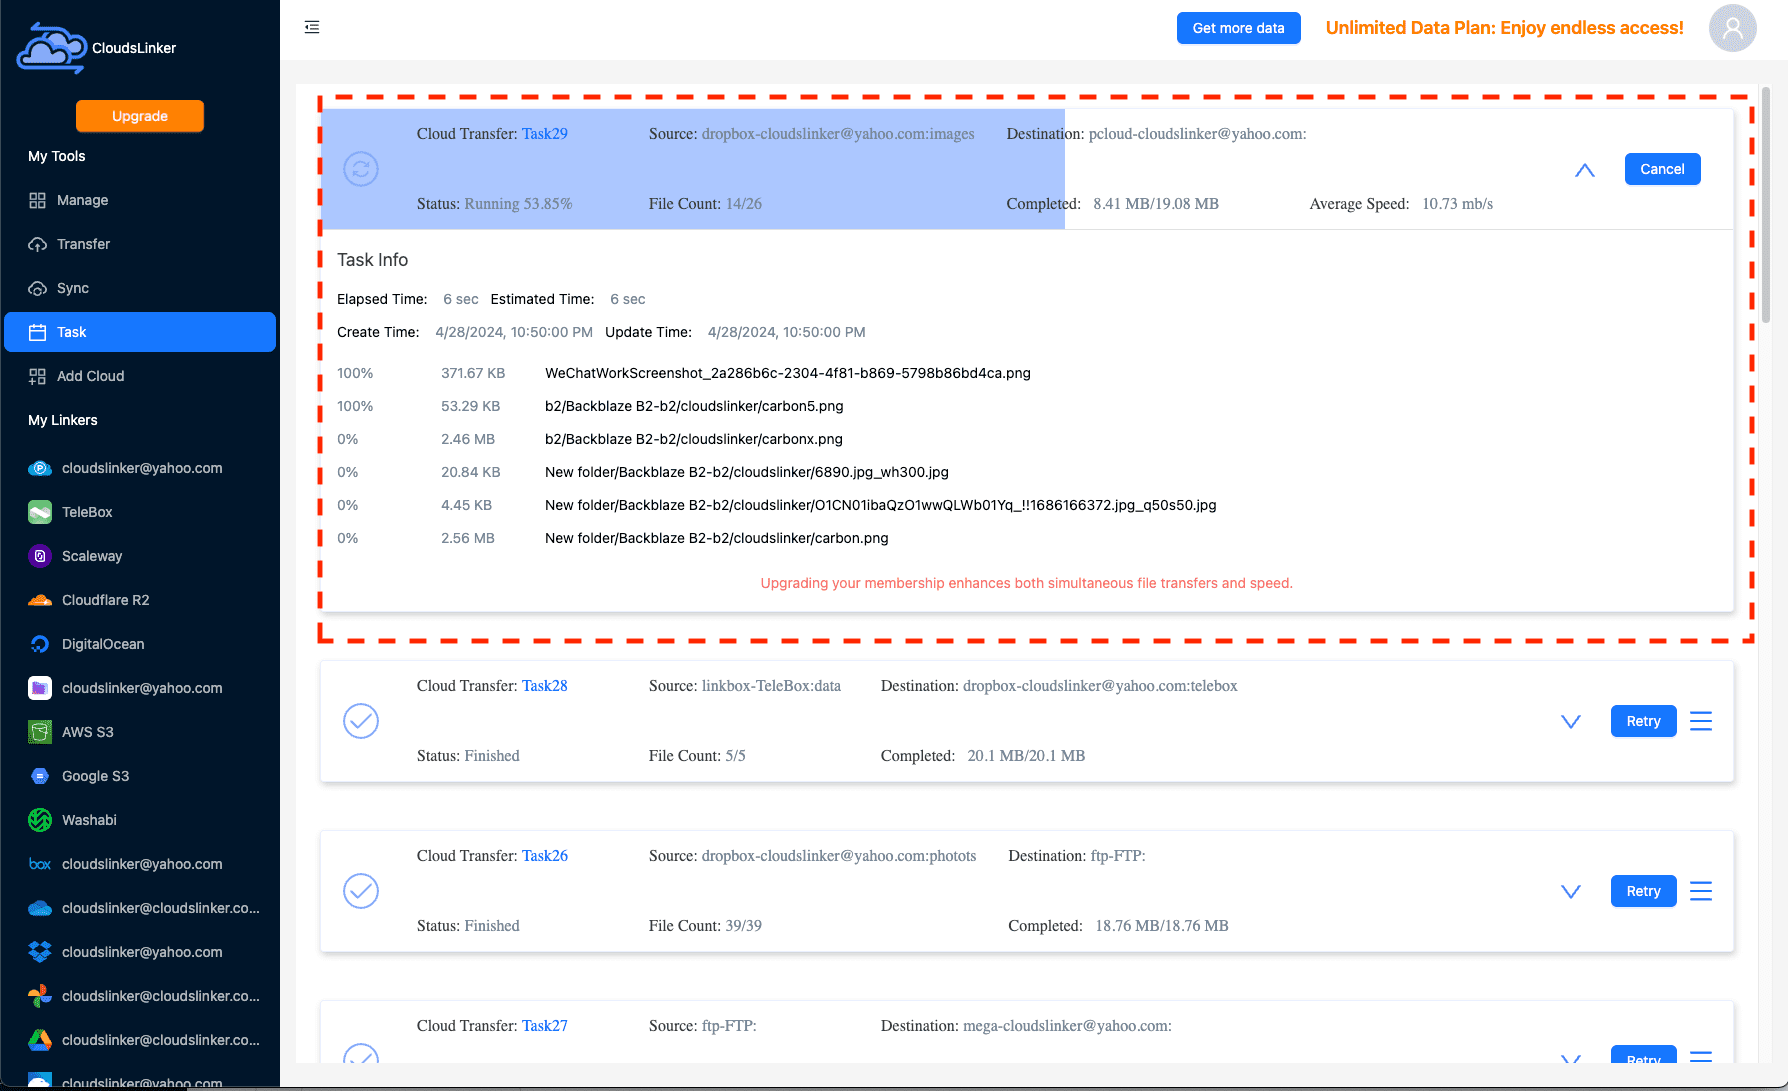Click the My Linkers heading
This screenshot has height=1091, width=1788.
pos(63,420)
